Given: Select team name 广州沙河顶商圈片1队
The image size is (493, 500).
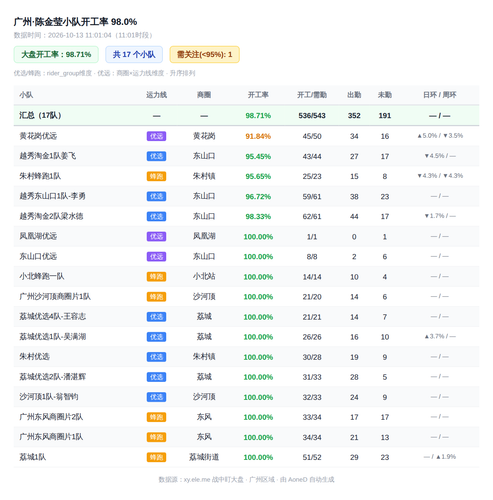Looking at the screenshot, I should coord(55,297).
